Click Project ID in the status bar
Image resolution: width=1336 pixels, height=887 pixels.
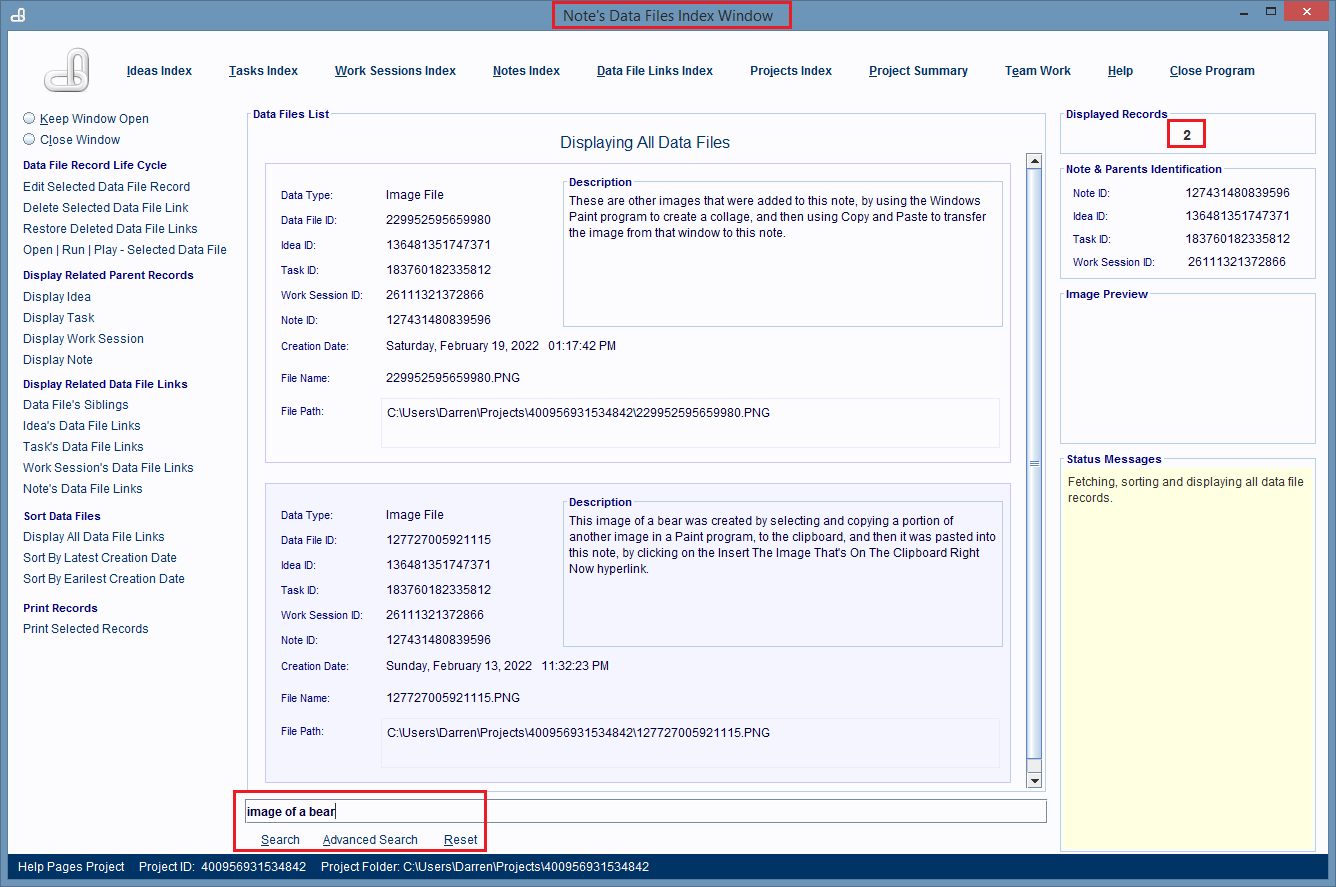point(222,867)
